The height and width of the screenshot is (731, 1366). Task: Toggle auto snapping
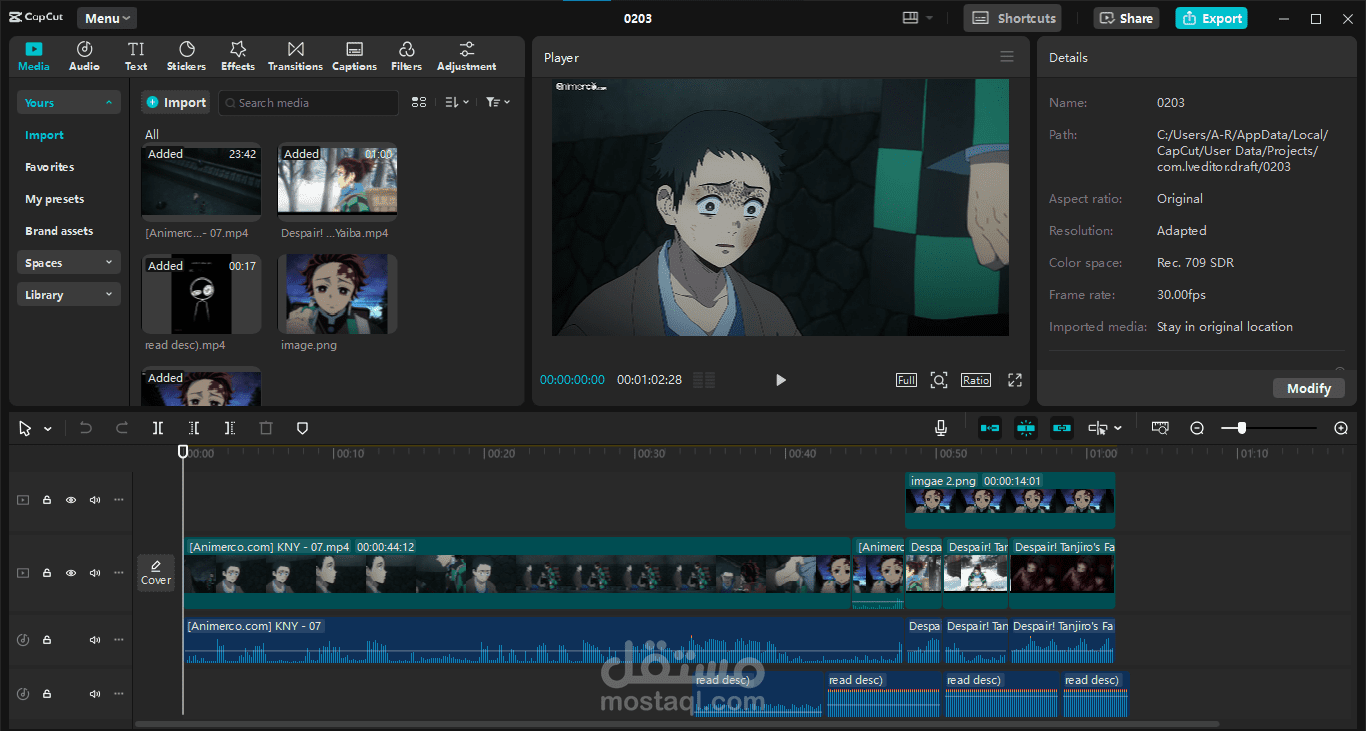tap(1026, 428)
